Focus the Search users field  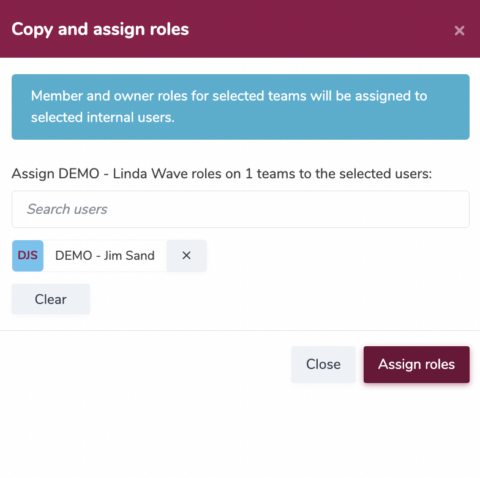[x=240, y=209]
